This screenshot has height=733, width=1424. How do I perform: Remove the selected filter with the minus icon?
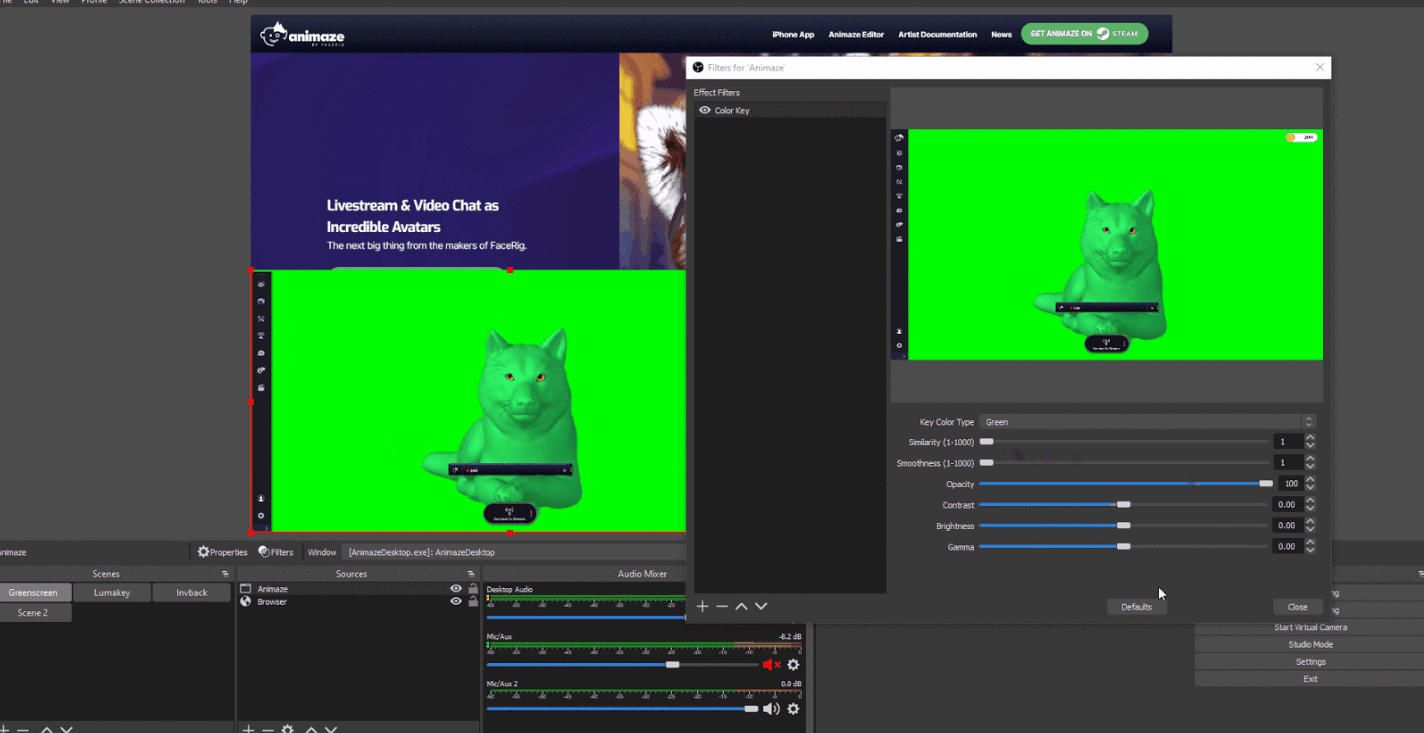(722, 606)
